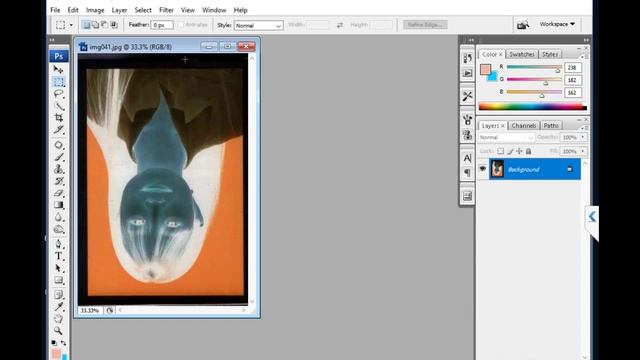Screen dimensions: 640x360
Task: Switch to the Swatches tab
Action: tap(522, 54)
